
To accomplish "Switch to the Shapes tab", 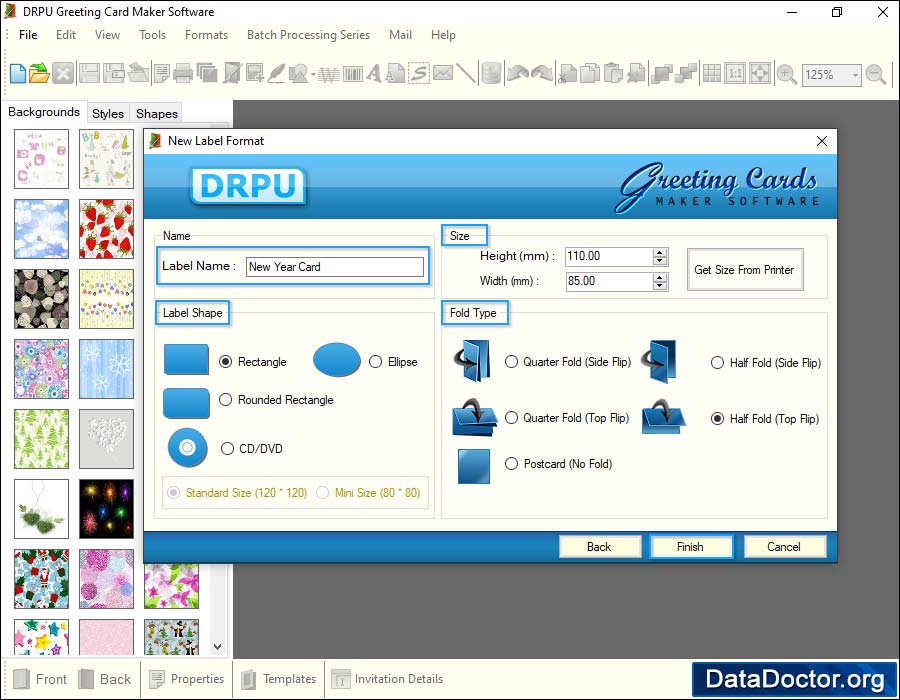I will point(157,114).
